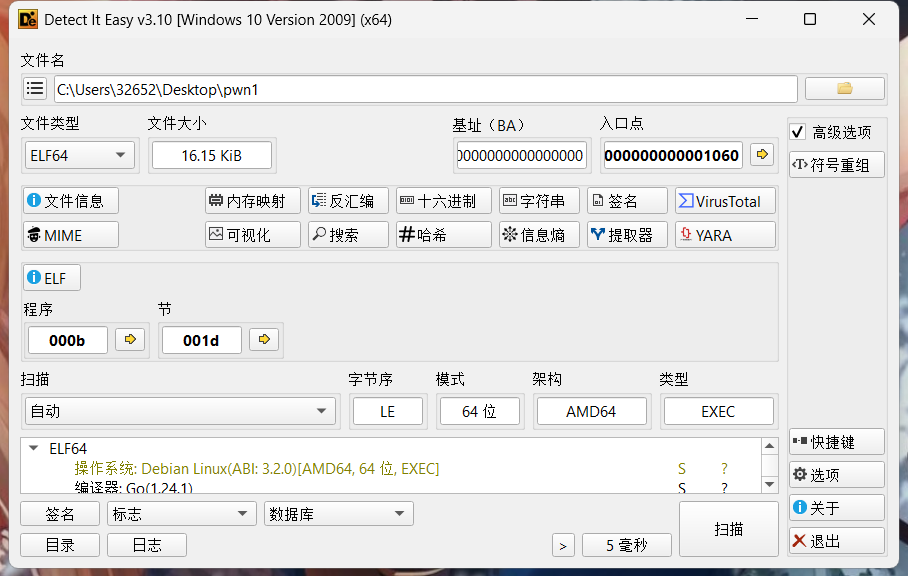This screenshot has width=908, height=576.
Task: Open the file list icon beside the path
Action: [x=35, y=89]
